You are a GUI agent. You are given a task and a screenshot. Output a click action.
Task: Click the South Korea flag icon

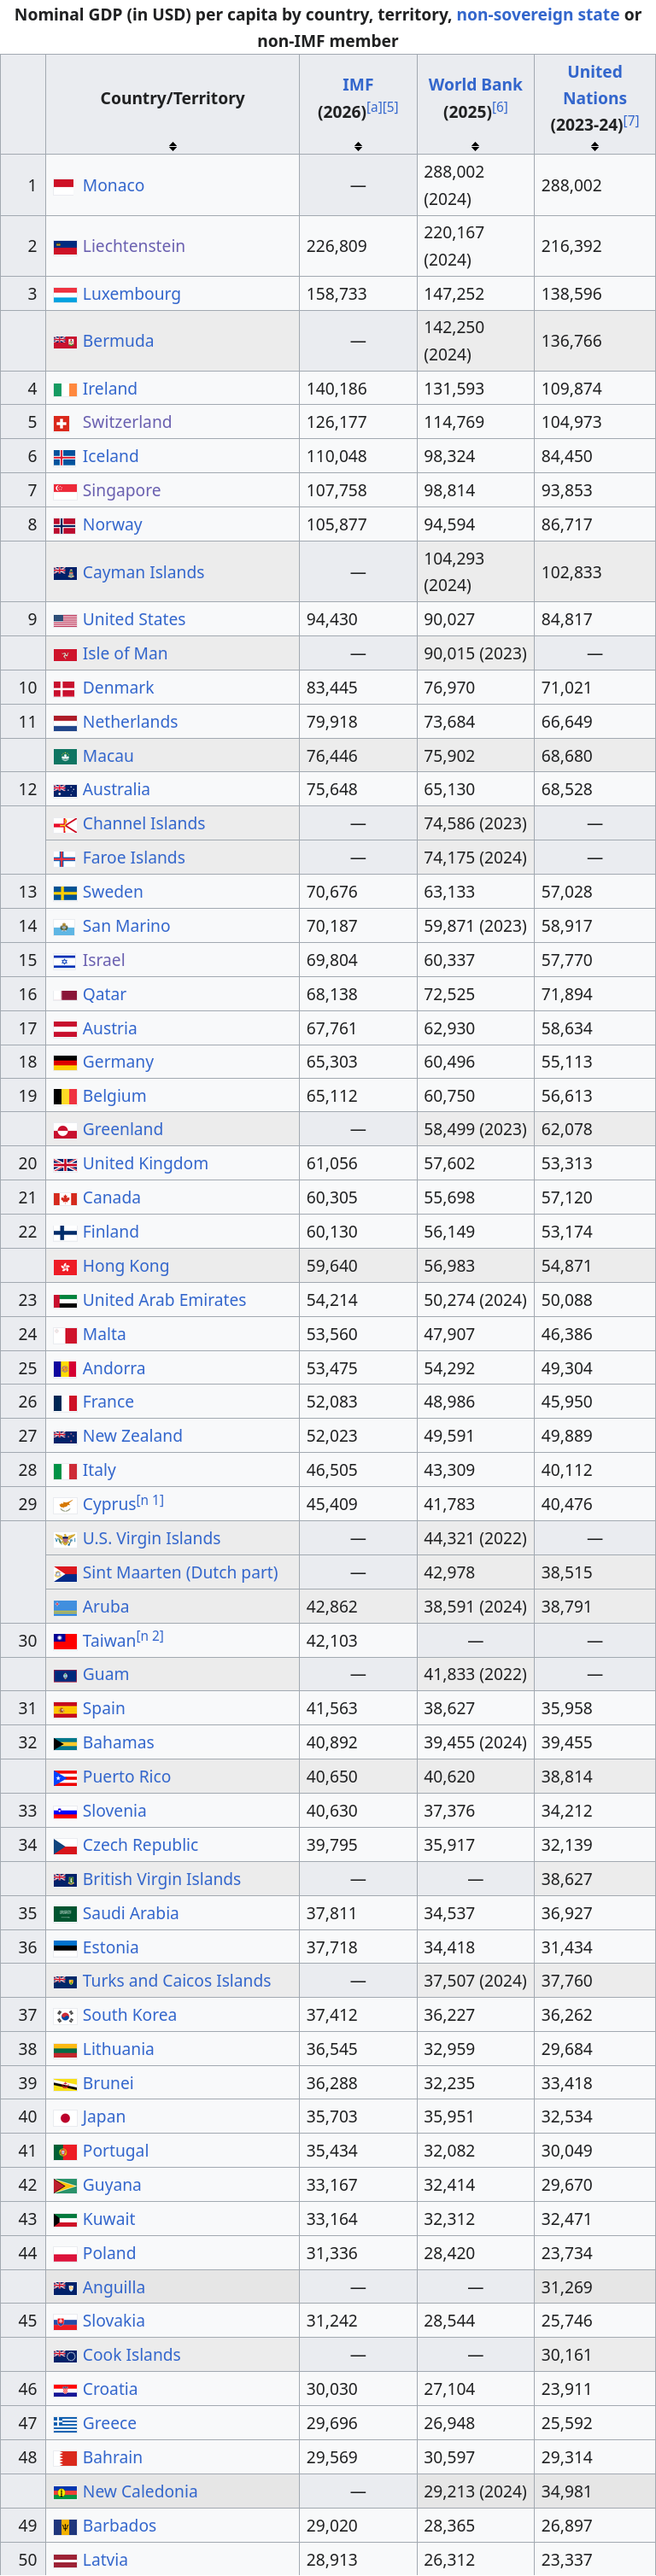click(65, 2015)
